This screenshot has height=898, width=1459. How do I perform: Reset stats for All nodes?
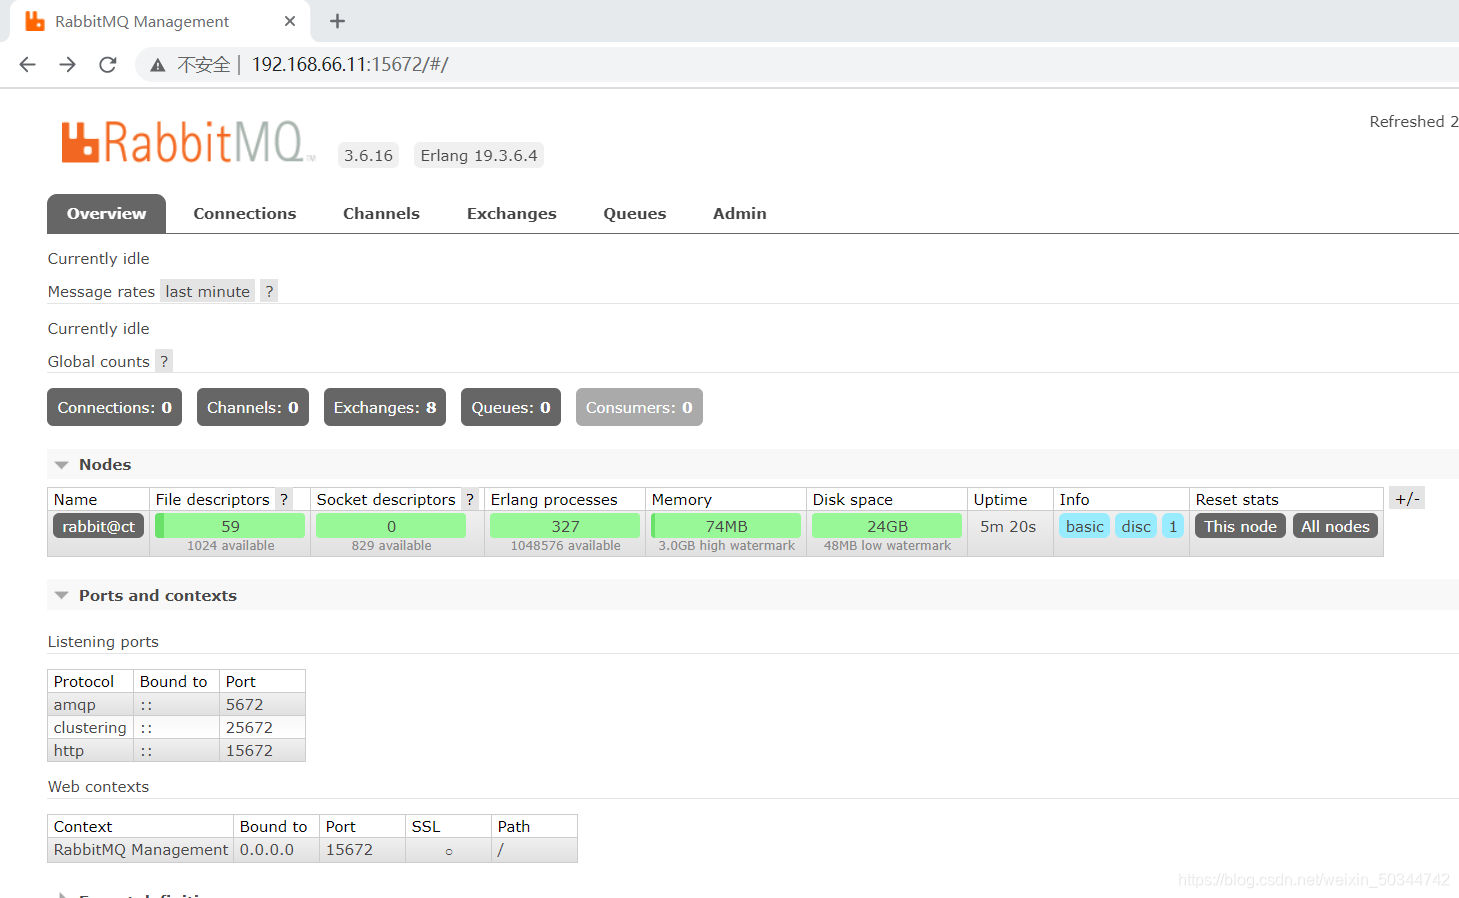point(1335,526)
